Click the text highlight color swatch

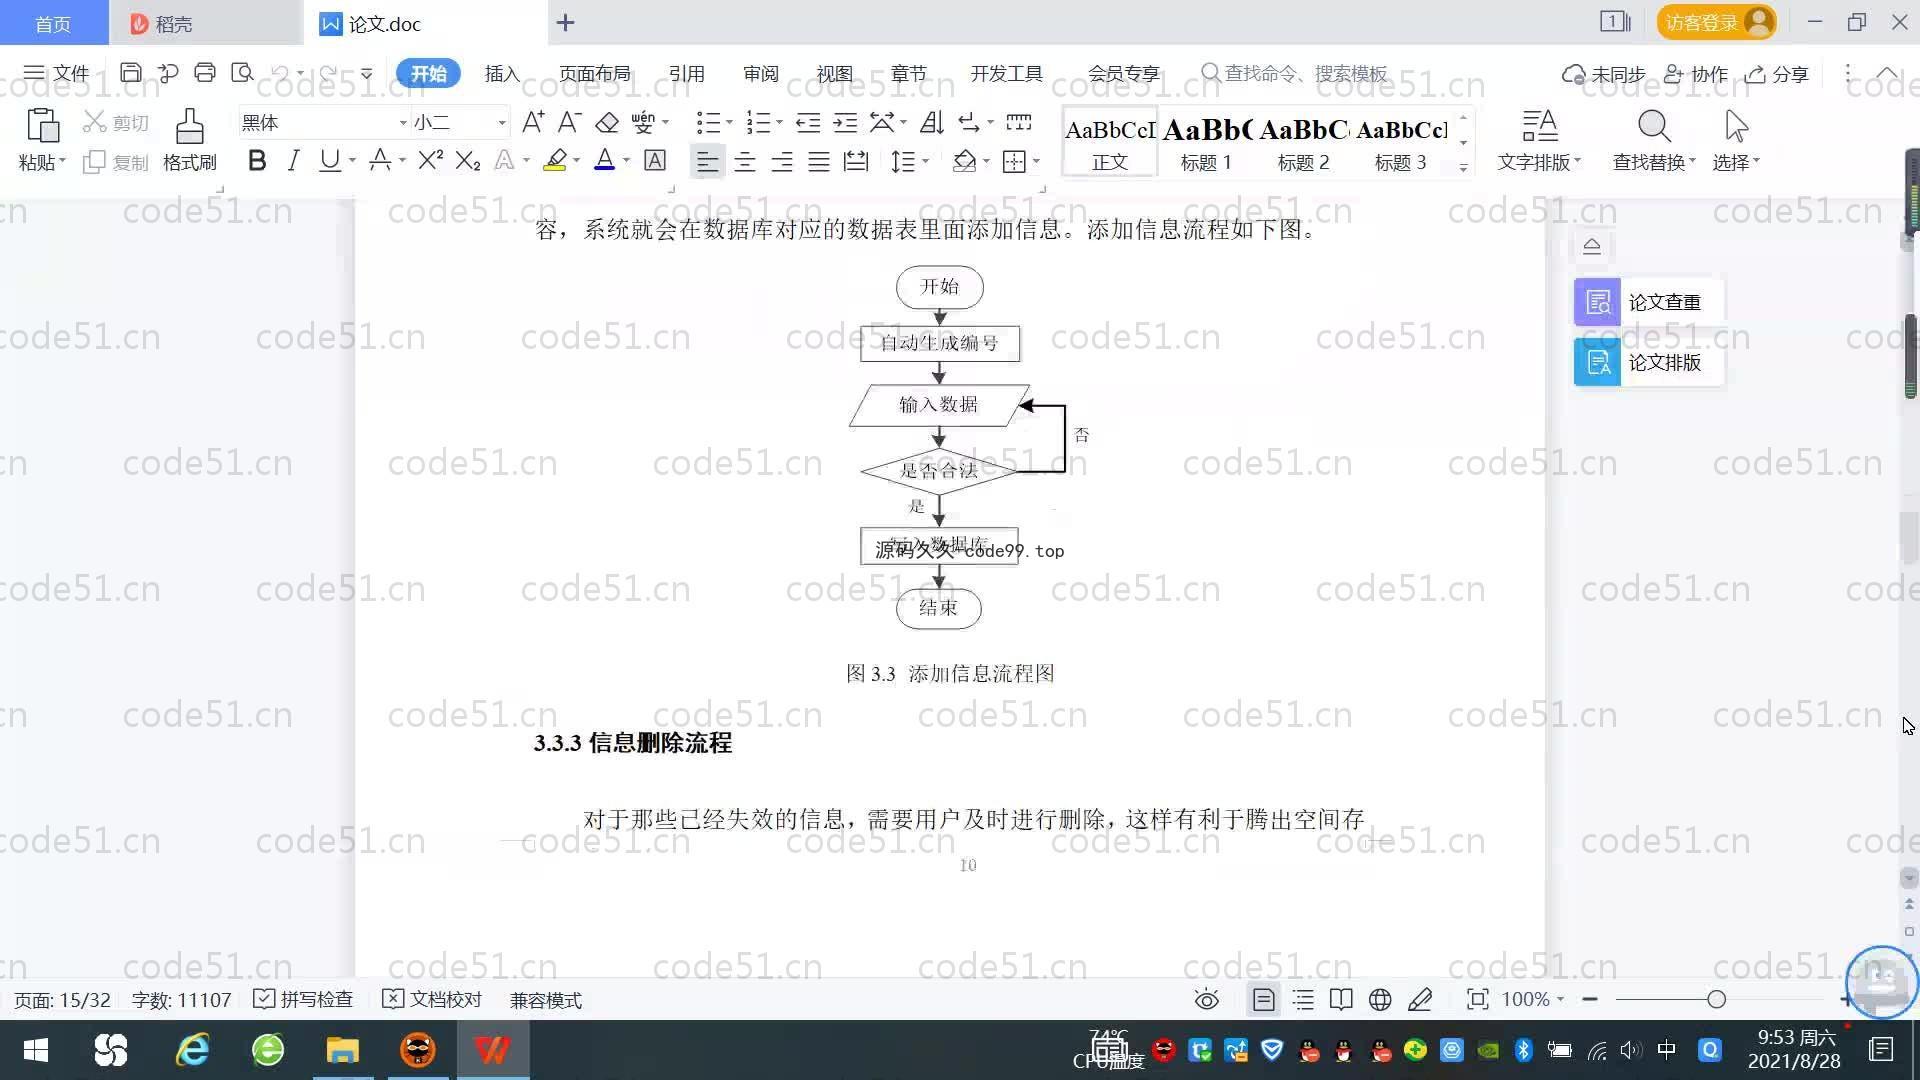click(x=555, y=160)
